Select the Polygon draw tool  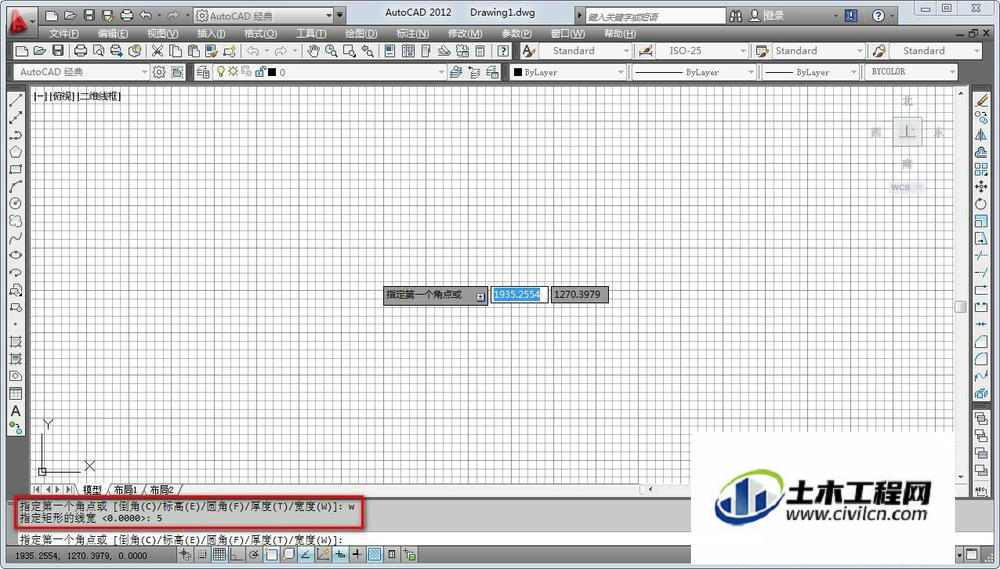point(16,152)
